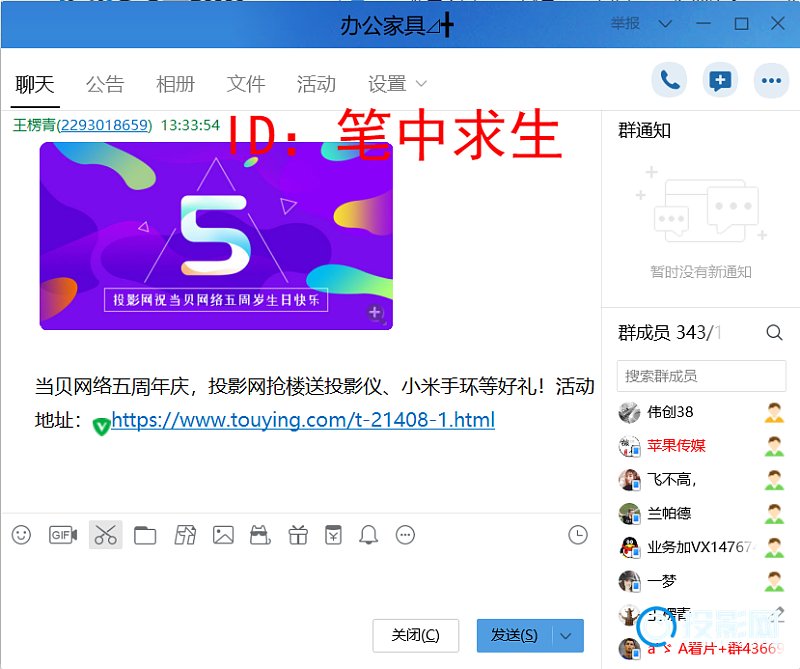Click the 暂时没有新通知 text
This screenshot has height=669, width=800.
click(x=701, y=272)
